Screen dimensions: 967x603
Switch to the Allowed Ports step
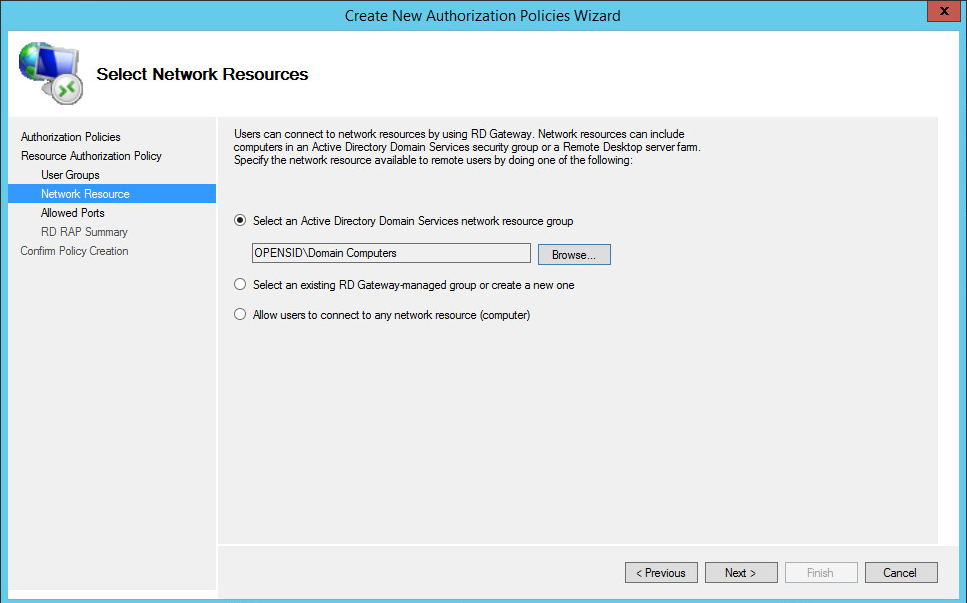(73, 213)
